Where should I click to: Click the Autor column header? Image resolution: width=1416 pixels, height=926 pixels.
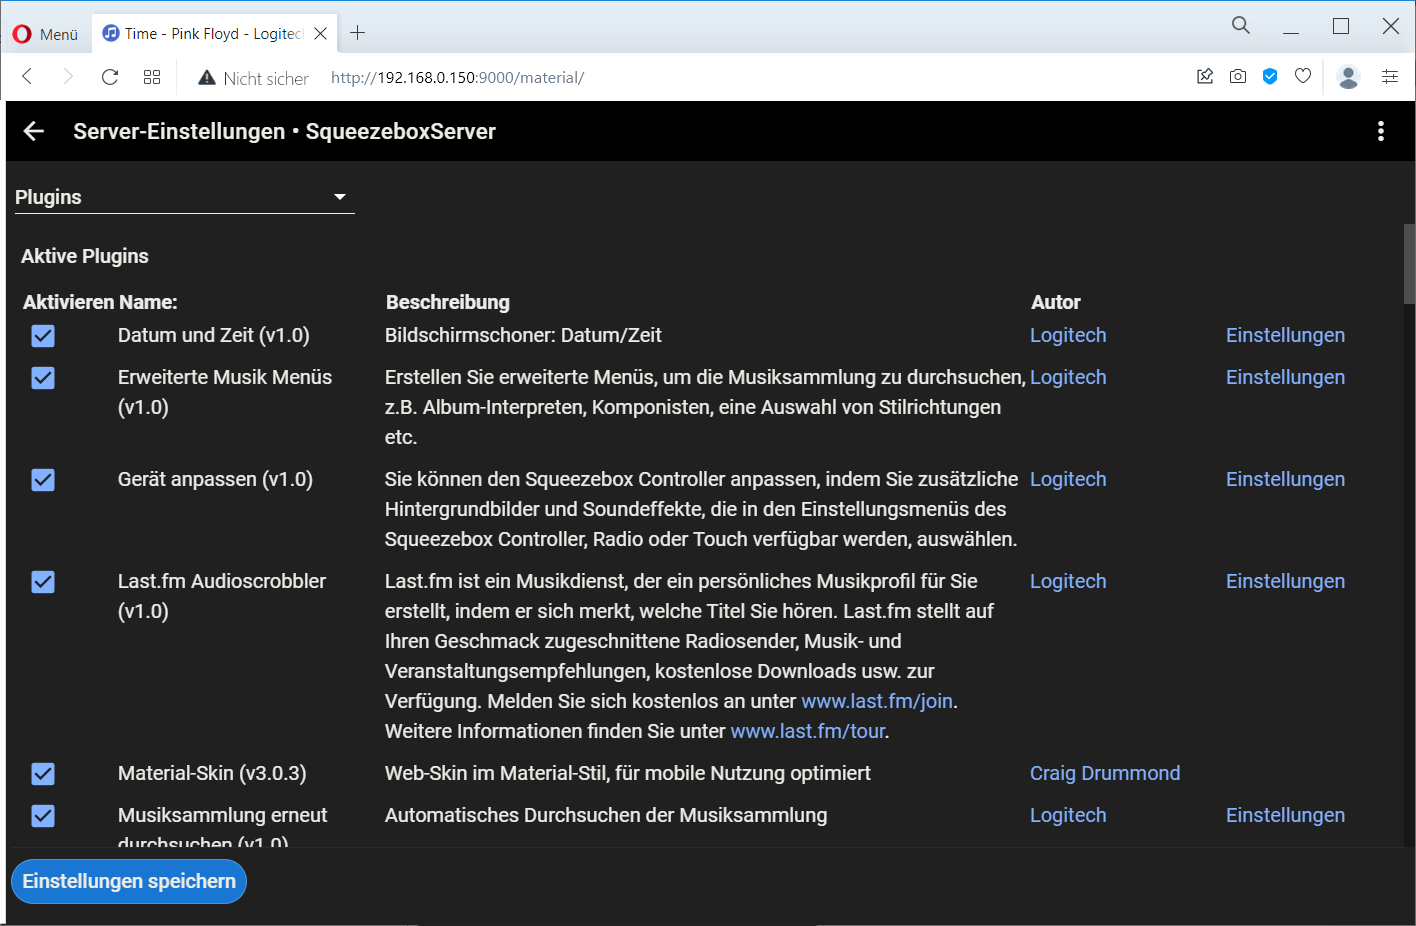1056,302
